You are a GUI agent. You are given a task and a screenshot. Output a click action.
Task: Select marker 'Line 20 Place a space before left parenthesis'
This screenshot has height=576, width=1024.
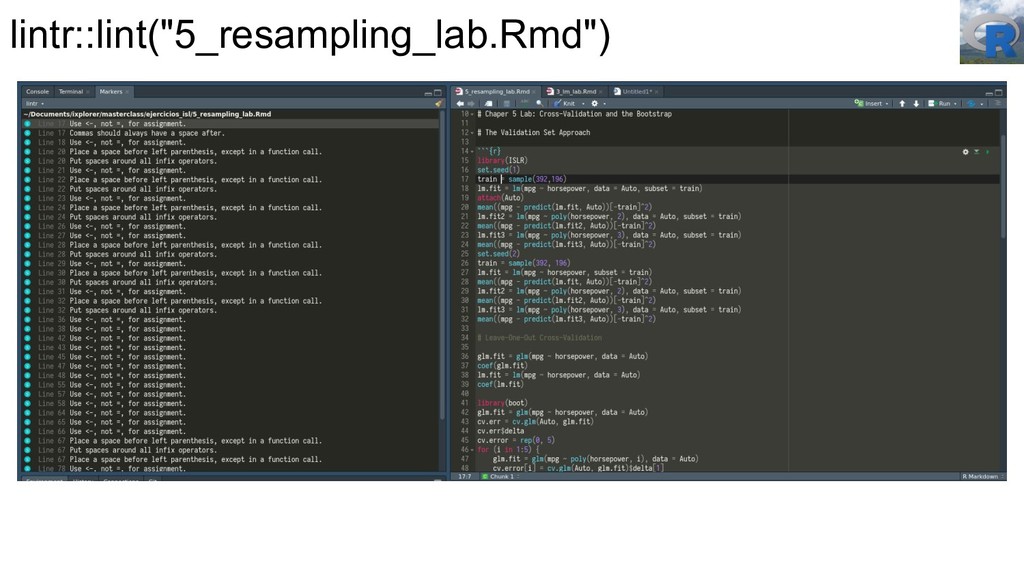tap(232, 152)
